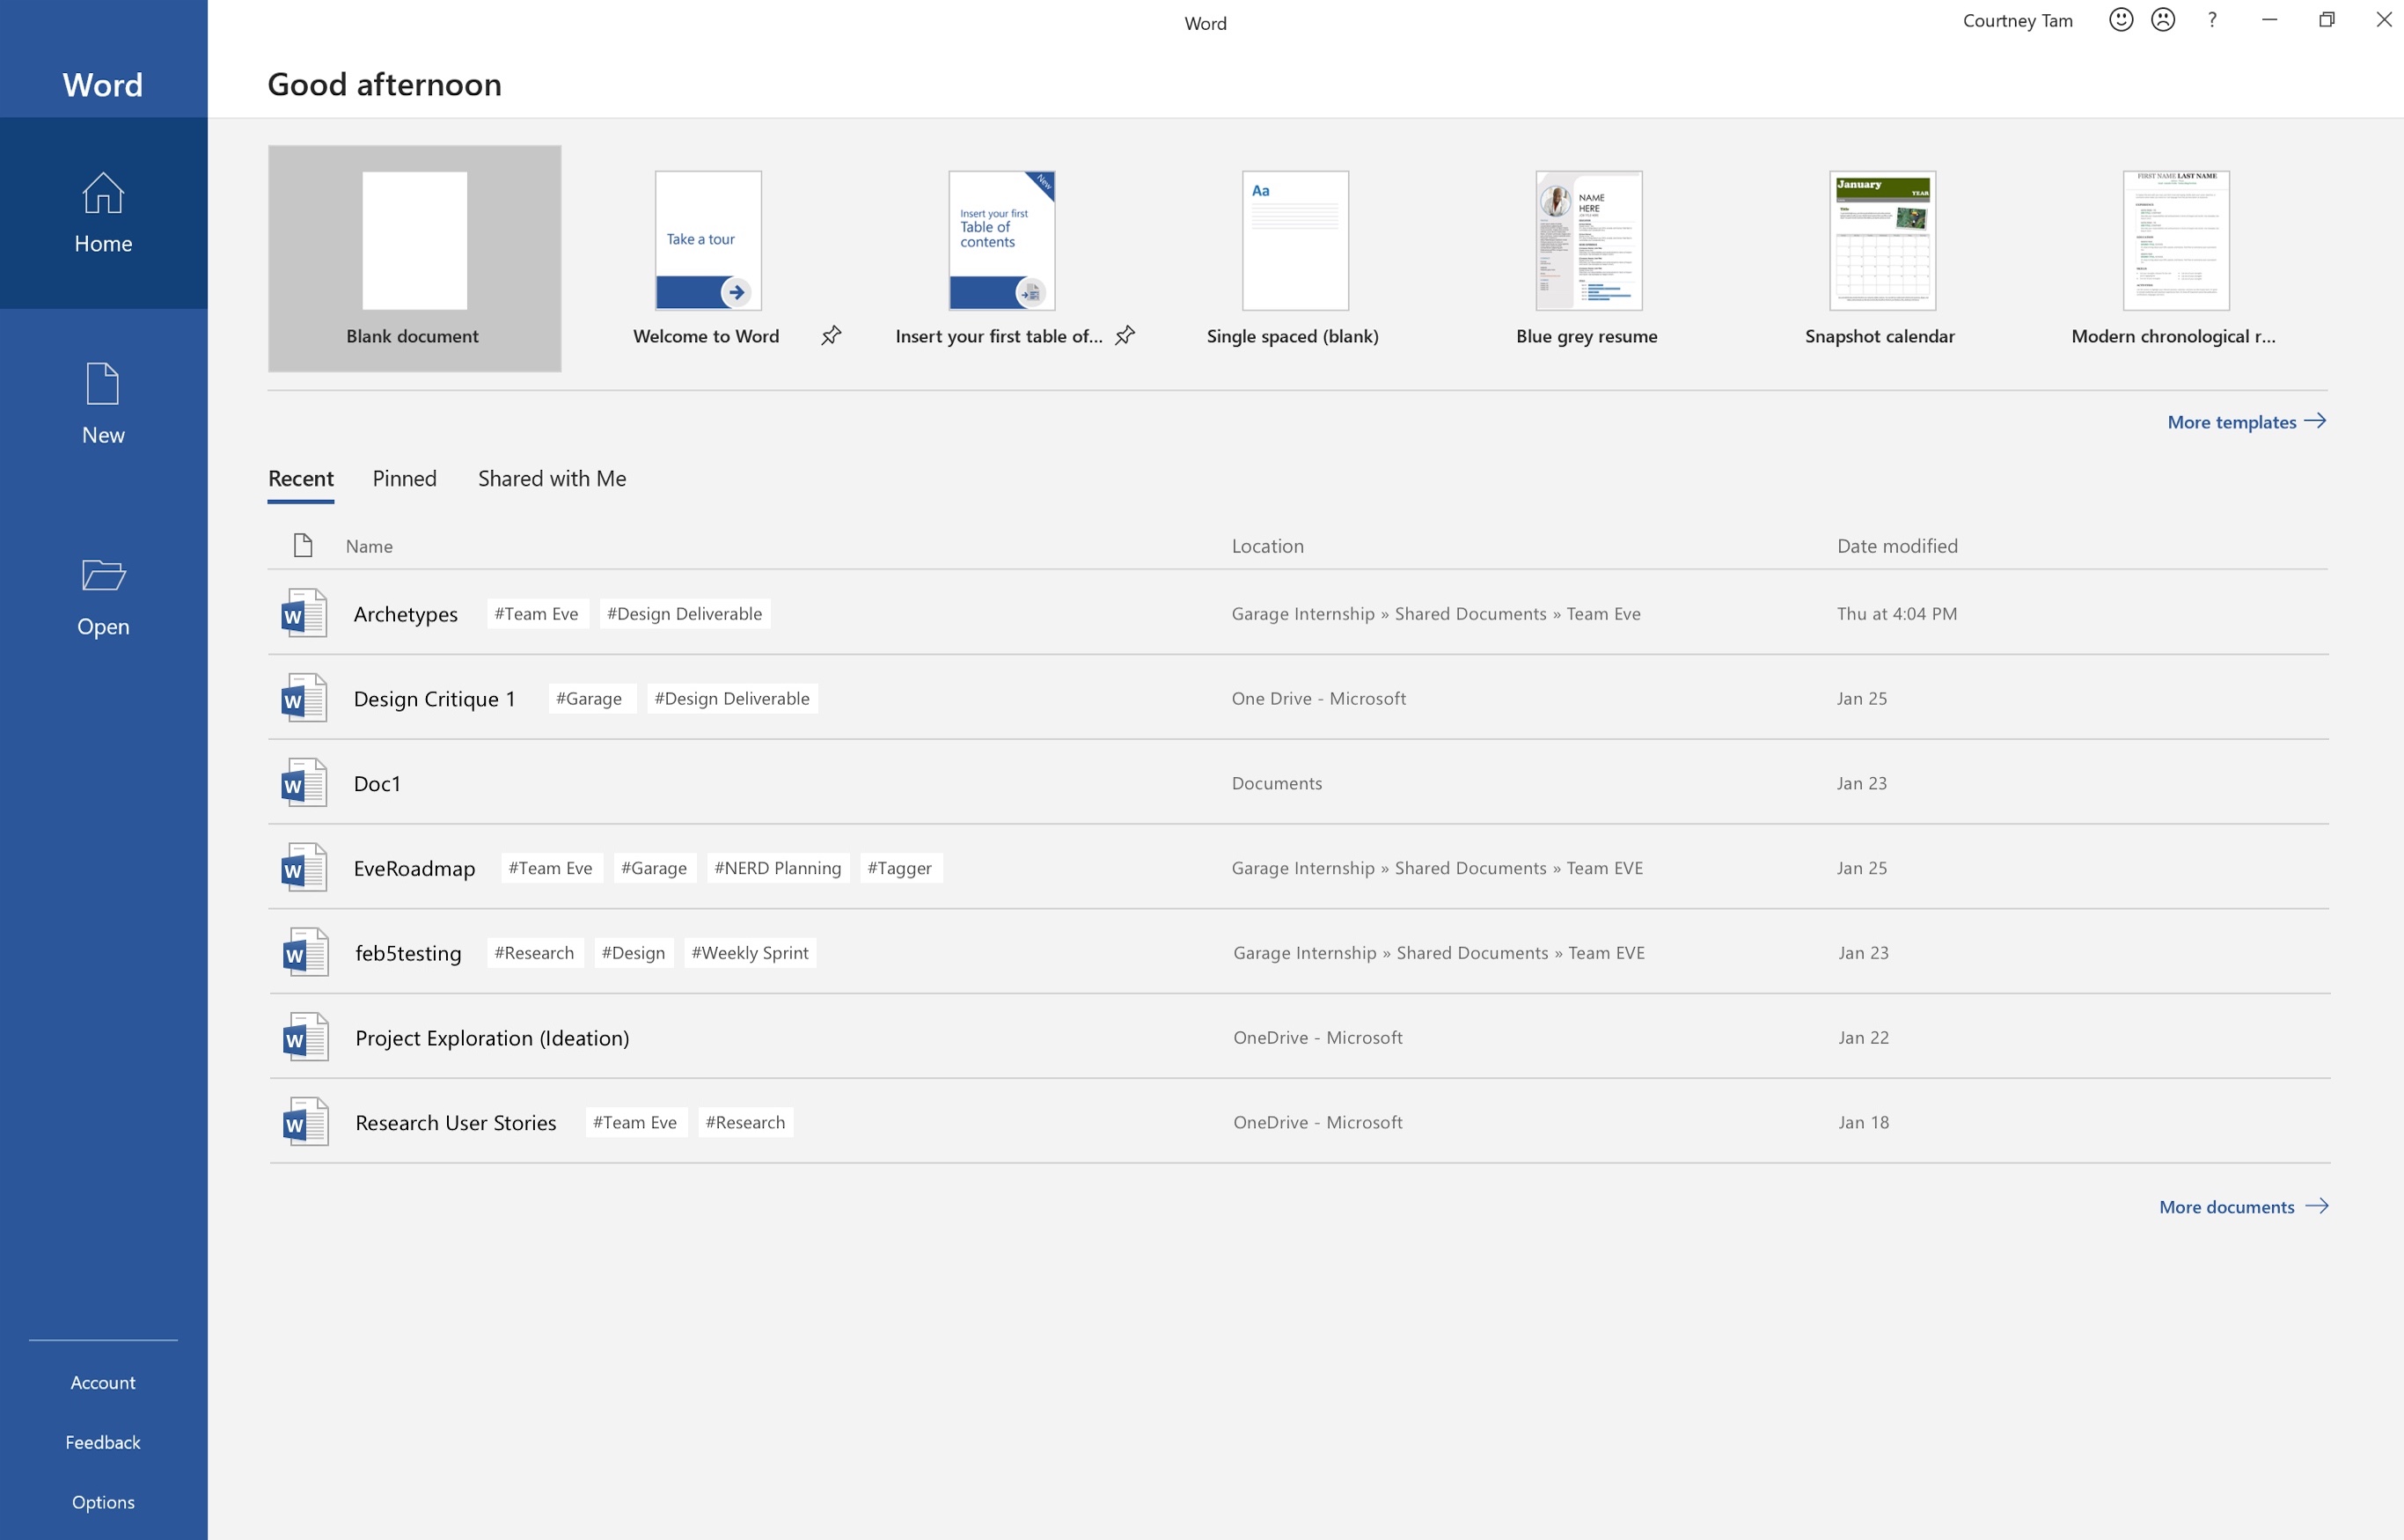Image resolution: width=2404 pixels, height=1540 pixels.
Task: Click #Research tag on feb5testing
Action: click(534, 953)
